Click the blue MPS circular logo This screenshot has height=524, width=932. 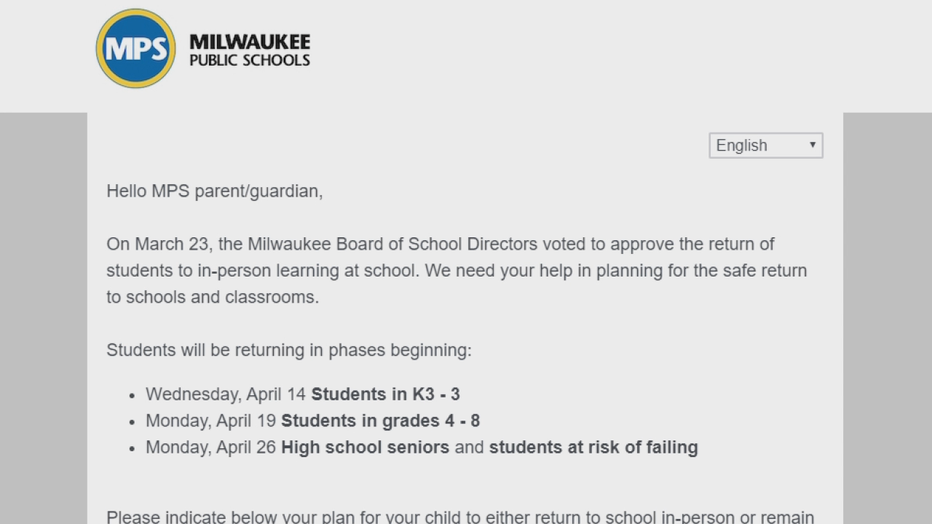point(136,48)
